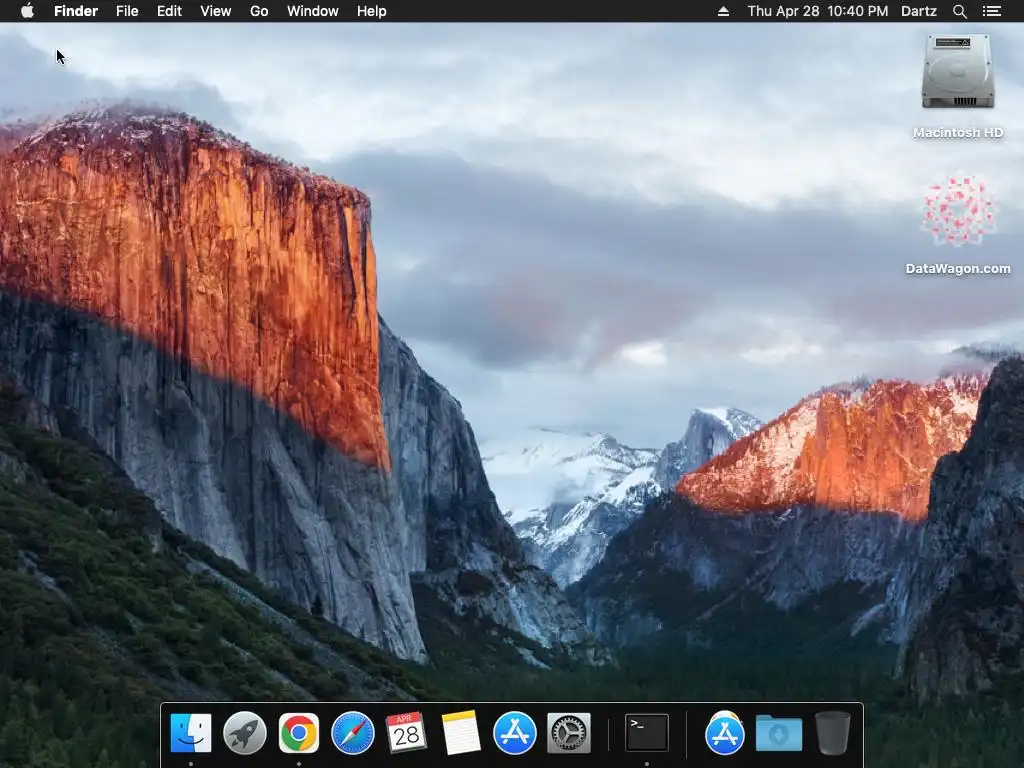Open the Apple menu
Image resolution: width=1024 pixels, height=768 pixels.
point(27,11)
